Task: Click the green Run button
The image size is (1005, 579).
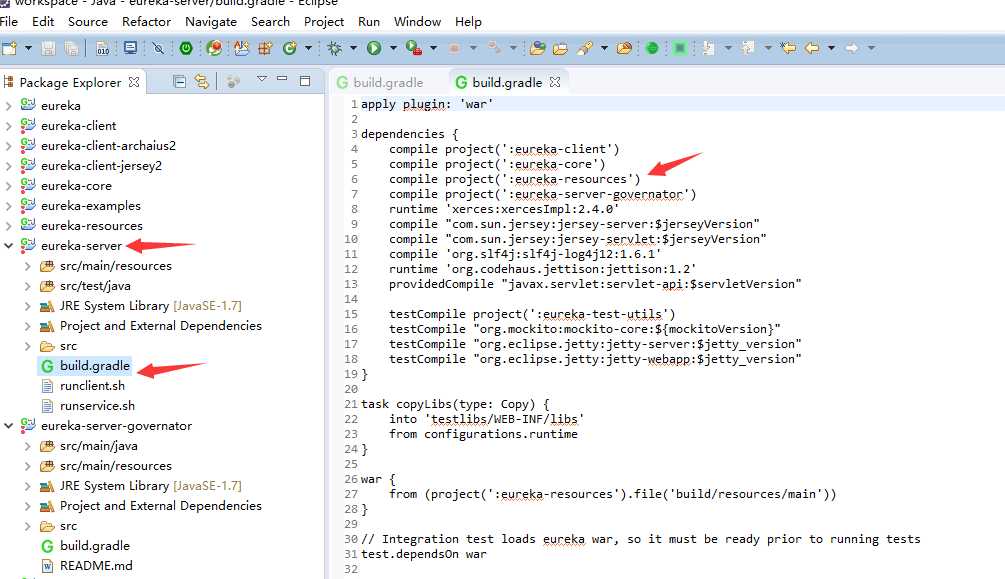Action: pyautogui.click(x=374, y=48)
